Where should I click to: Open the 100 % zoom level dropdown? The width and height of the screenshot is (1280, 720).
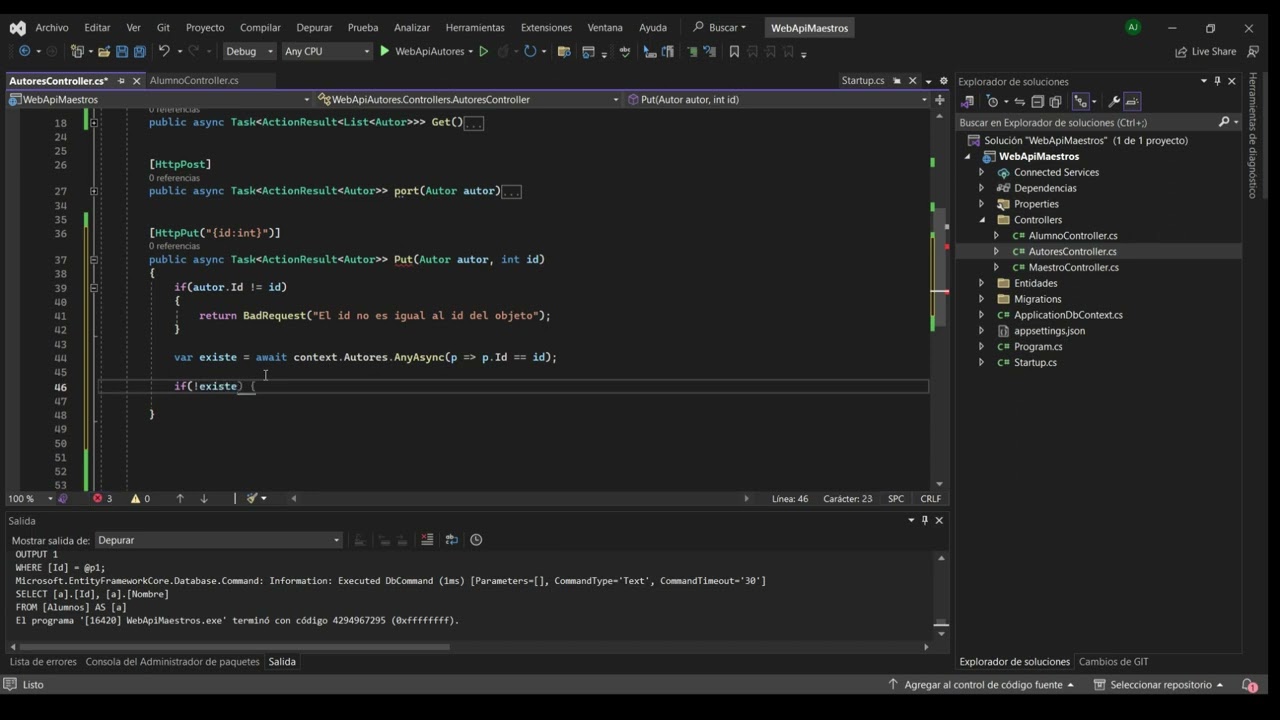click(29, 498)
